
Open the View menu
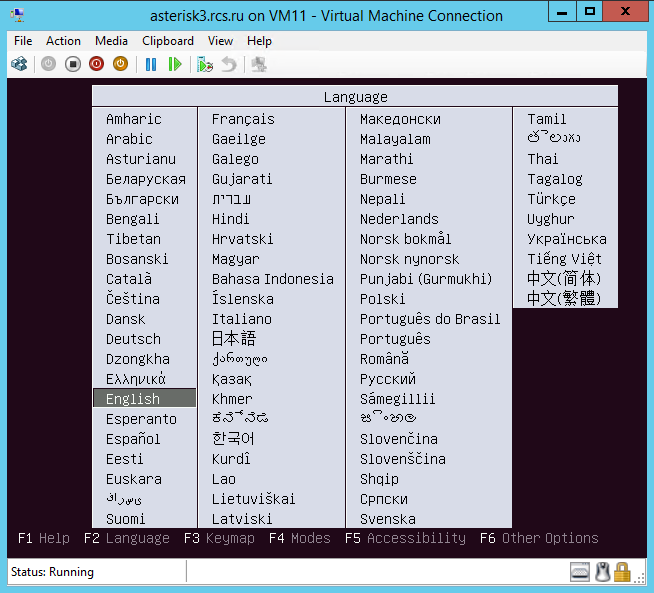220,41
